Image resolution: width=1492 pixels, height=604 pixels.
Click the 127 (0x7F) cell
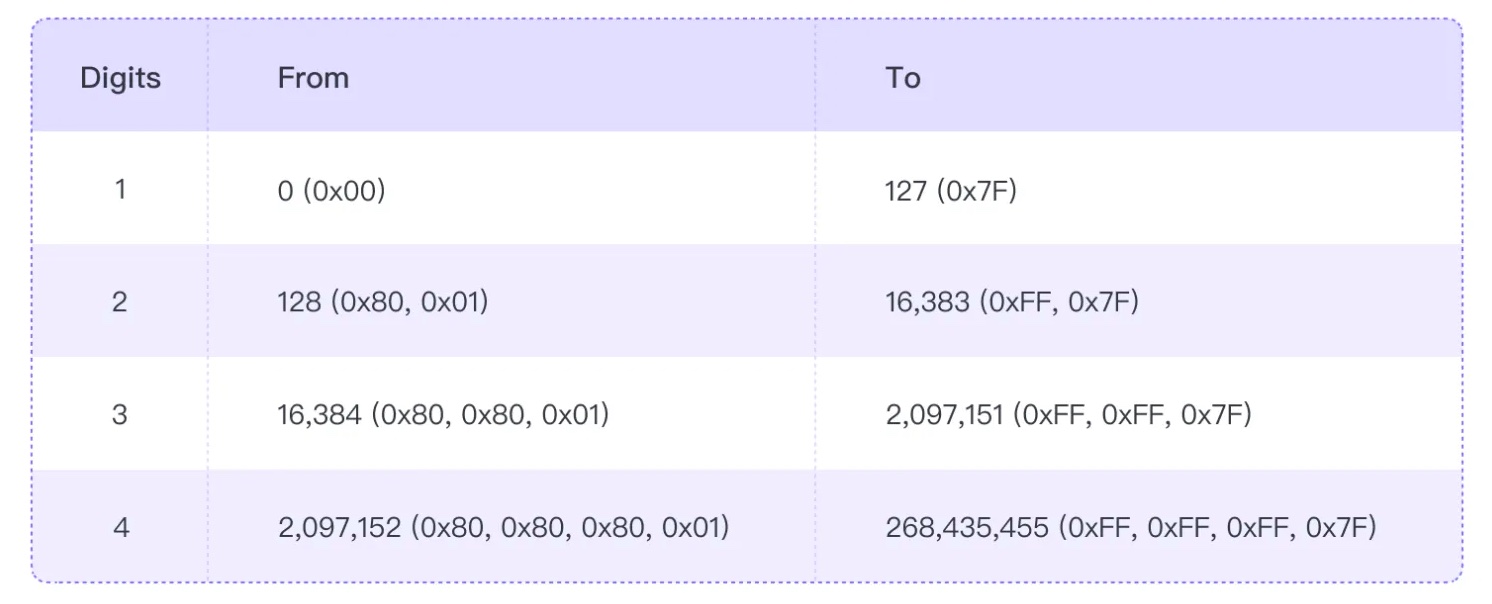pyautogui.click(x=950, y=190)
